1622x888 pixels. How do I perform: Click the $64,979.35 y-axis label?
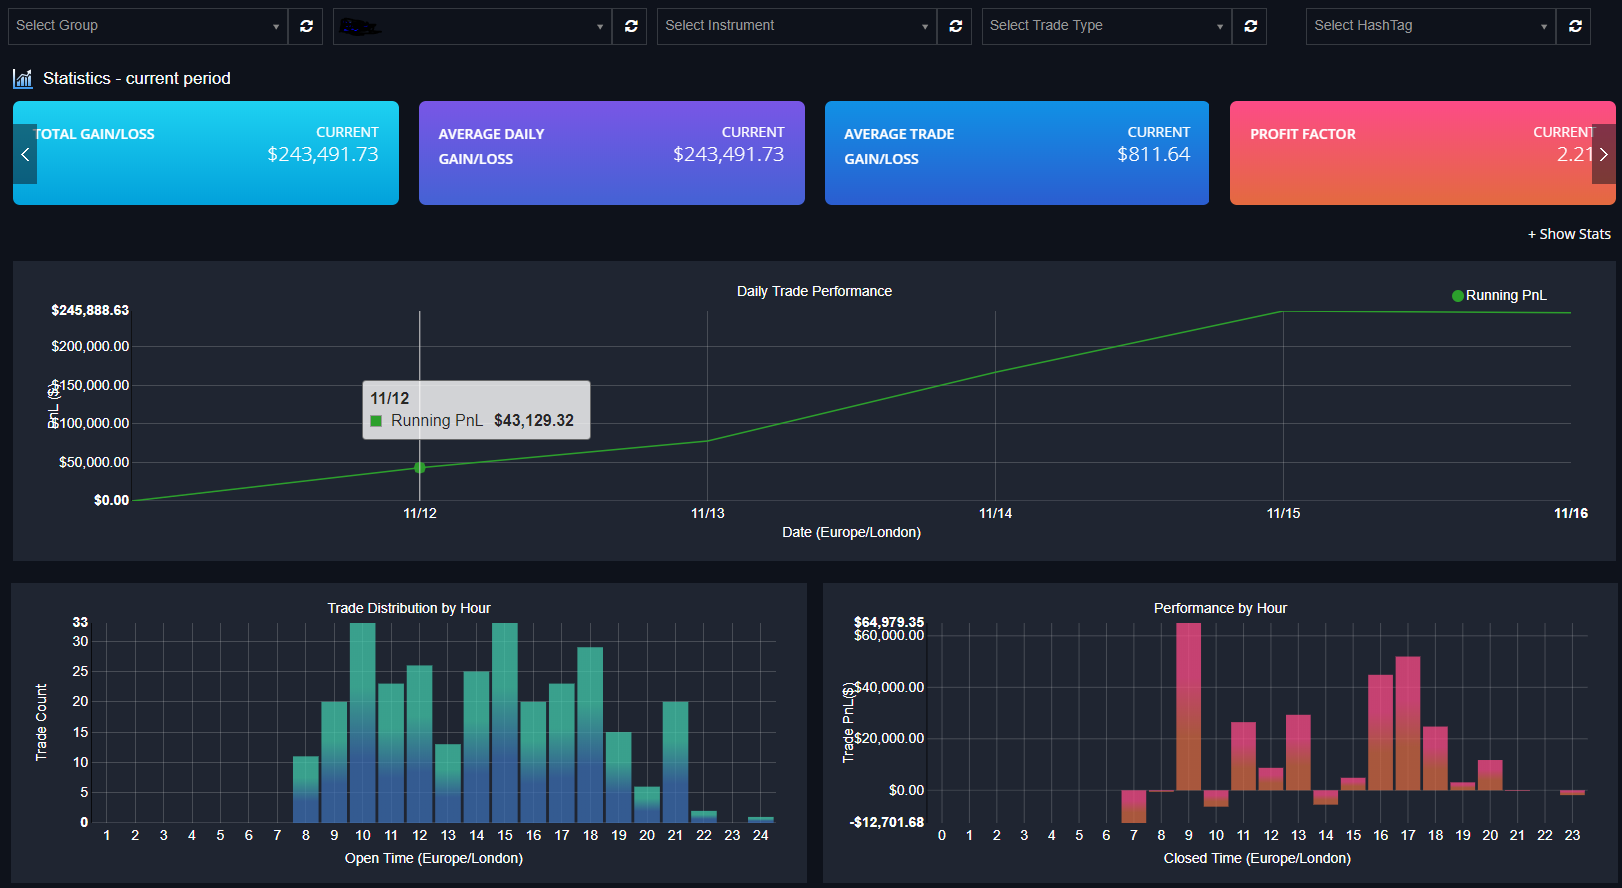pyautogui.click(x=889, y=622)
